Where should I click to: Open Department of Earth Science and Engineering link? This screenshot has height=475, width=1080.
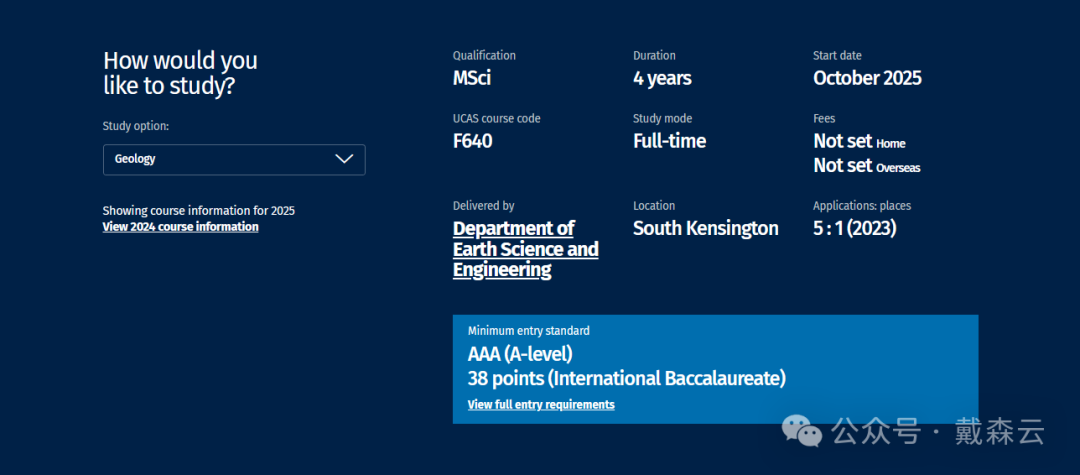pos(525,249)
